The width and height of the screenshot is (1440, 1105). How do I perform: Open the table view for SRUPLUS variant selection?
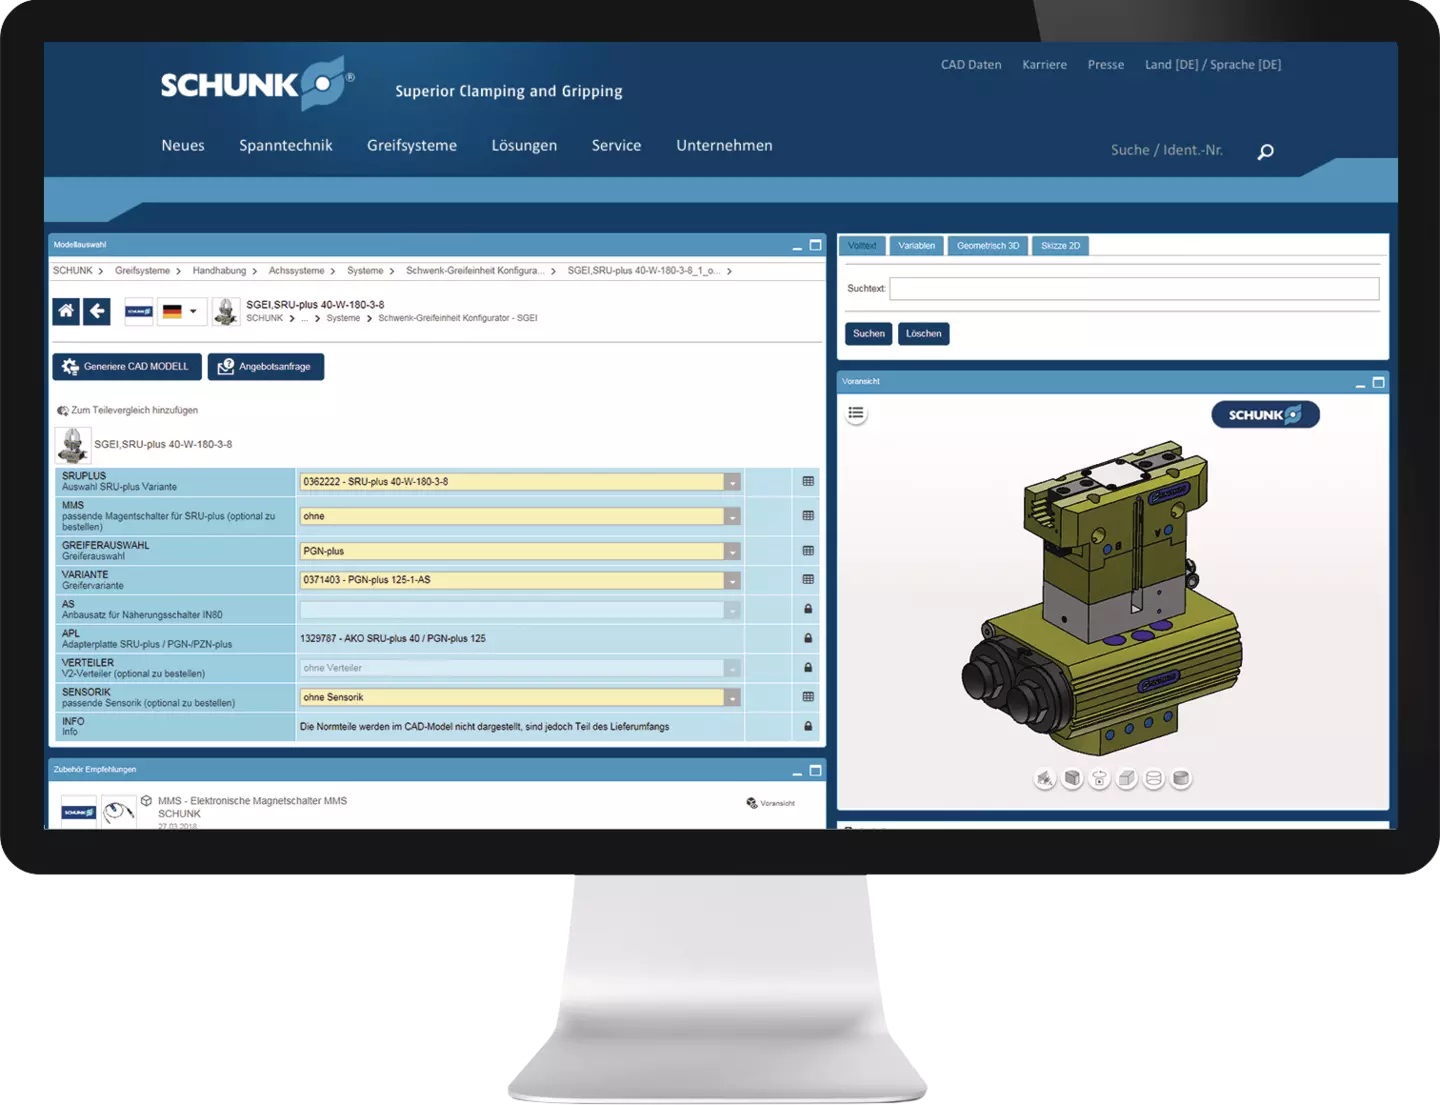806,481
